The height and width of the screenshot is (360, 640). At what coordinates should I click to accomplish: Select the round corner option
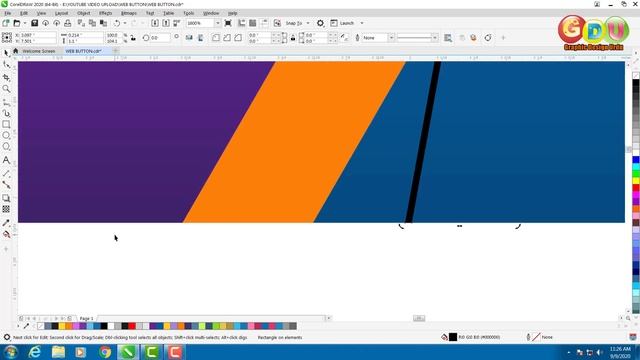(216, 38)
